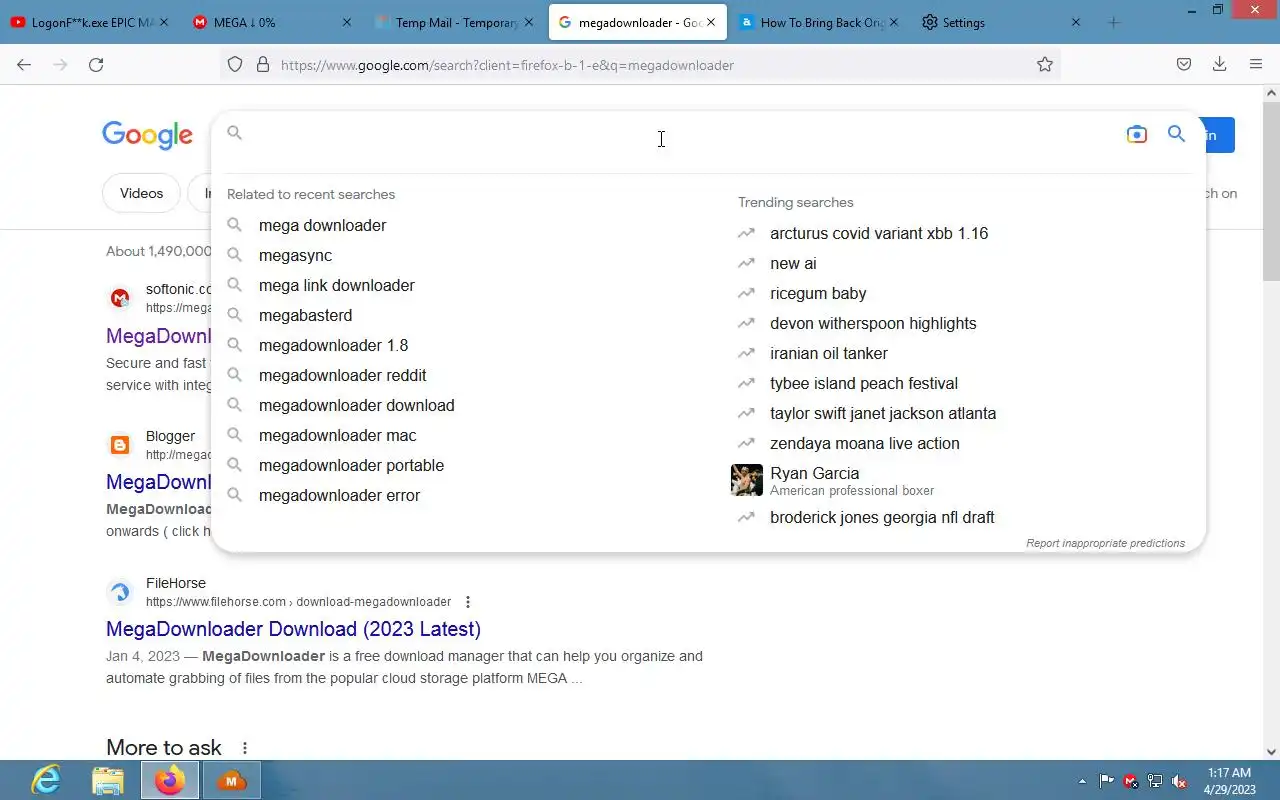Open the taskbar clock showing 1:17 AM

(x=1230, y=781)
